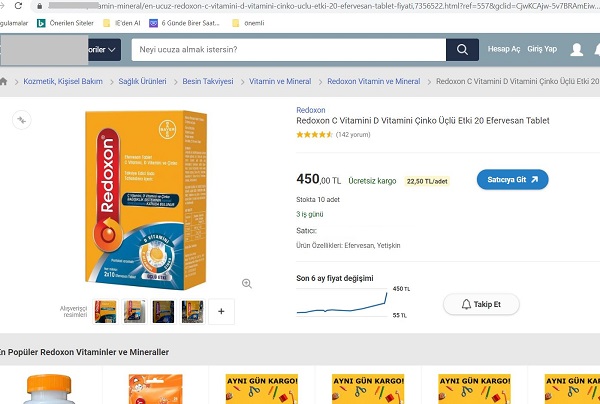600x404 pixels.
Task: Open the Besin Takviyesi breadcrumb
Action: 208,81
